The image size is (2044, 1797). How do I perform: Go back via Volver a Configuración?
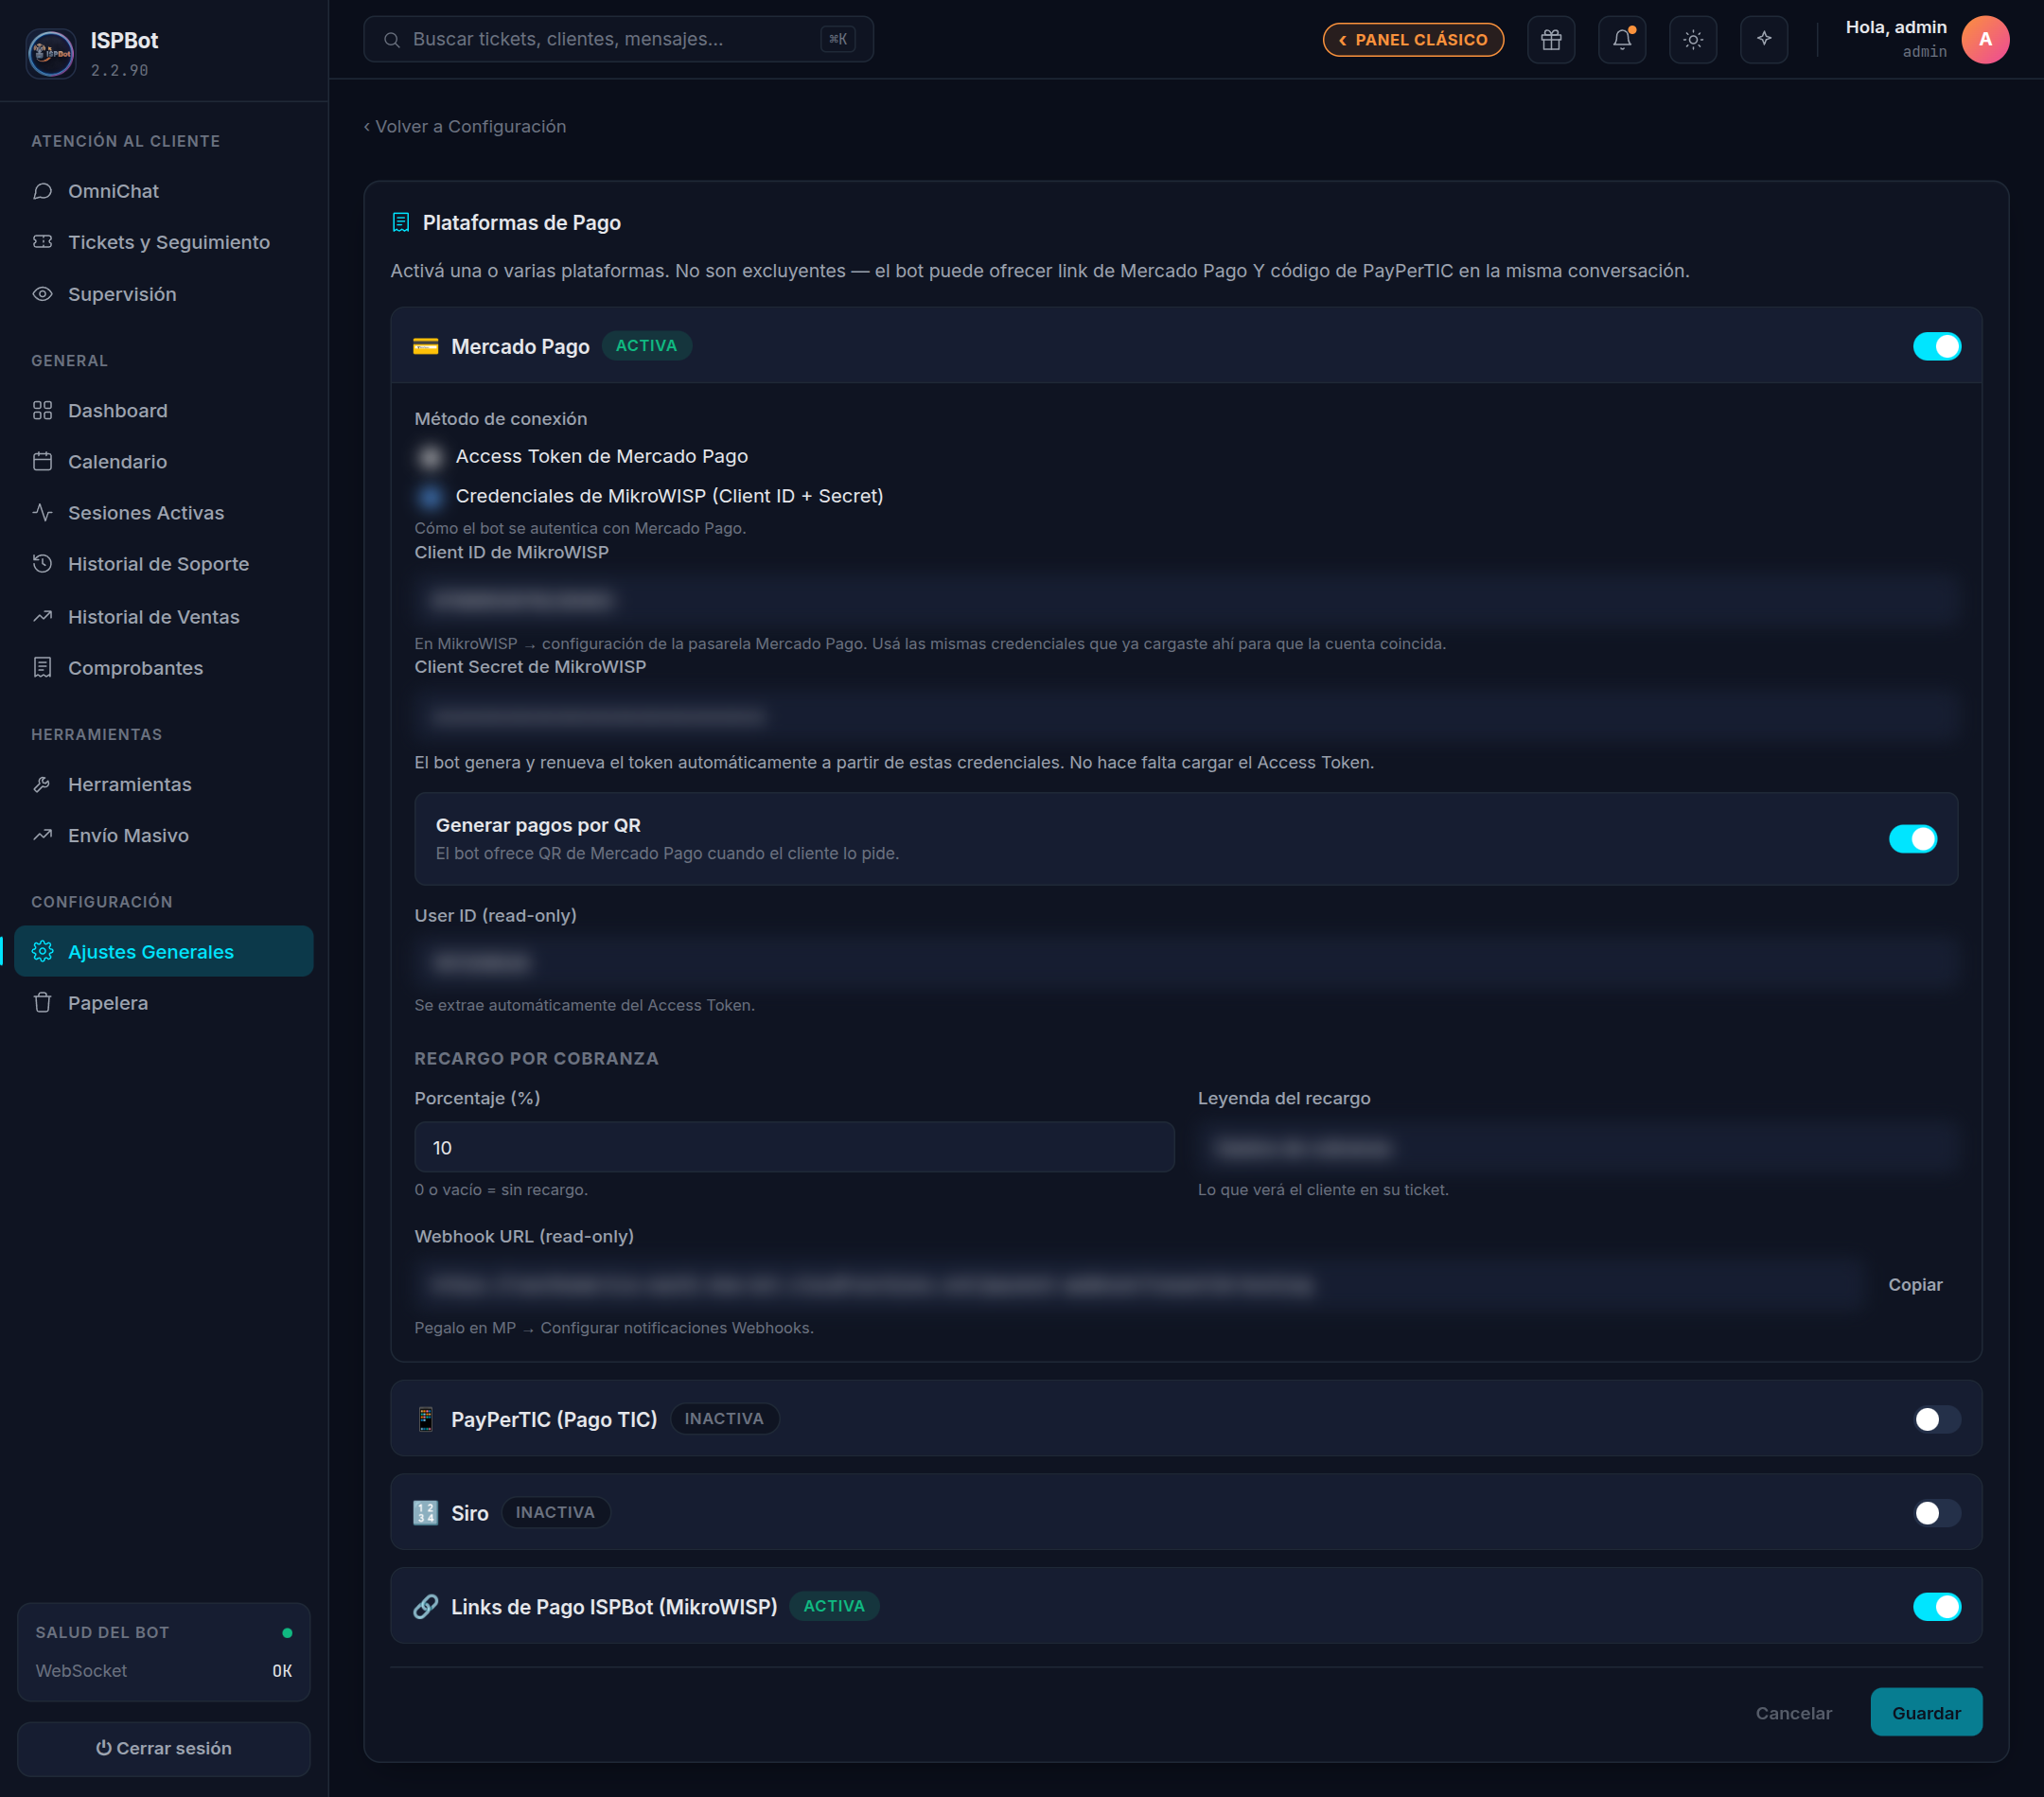pos(465,126)
